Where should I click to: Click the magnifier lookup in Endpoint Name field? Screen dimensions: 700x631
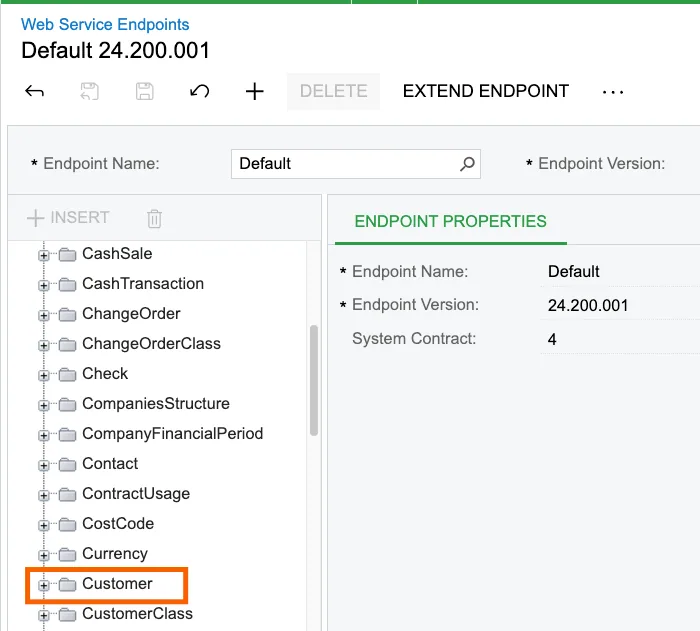467,164
